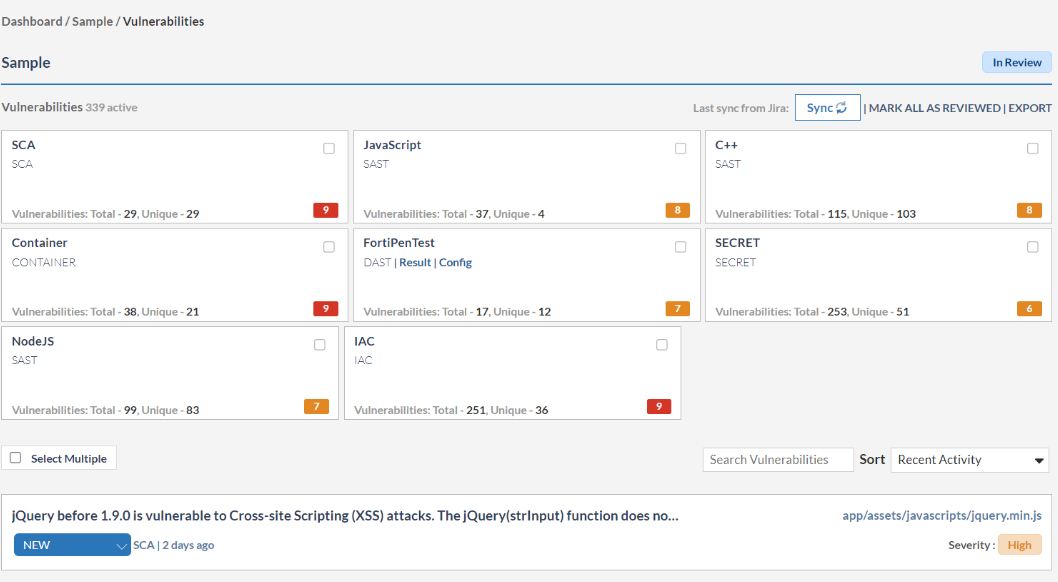Viewport: 1058px width, 582px height.
Task: Tick the FortiPenTest card checkbox
Action: point(681,247)
